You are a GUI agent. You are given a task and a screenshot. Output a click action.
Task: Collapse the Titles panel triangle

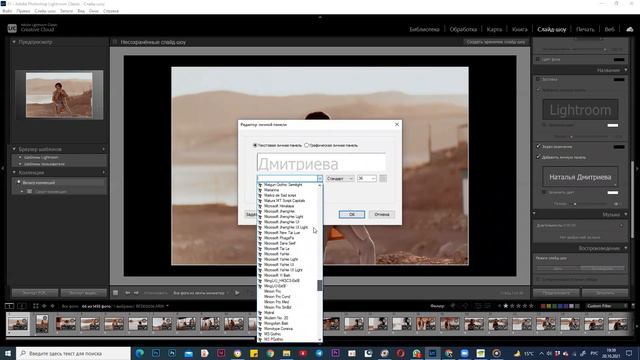point(626,70)
